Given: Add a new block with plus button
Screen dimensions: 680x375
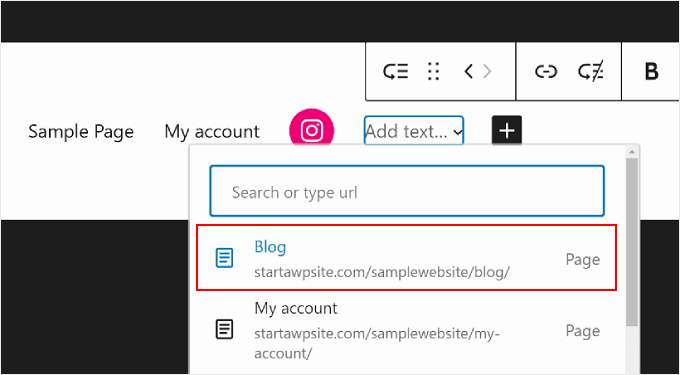Looking at the screenshot, I should pos(507,130).
